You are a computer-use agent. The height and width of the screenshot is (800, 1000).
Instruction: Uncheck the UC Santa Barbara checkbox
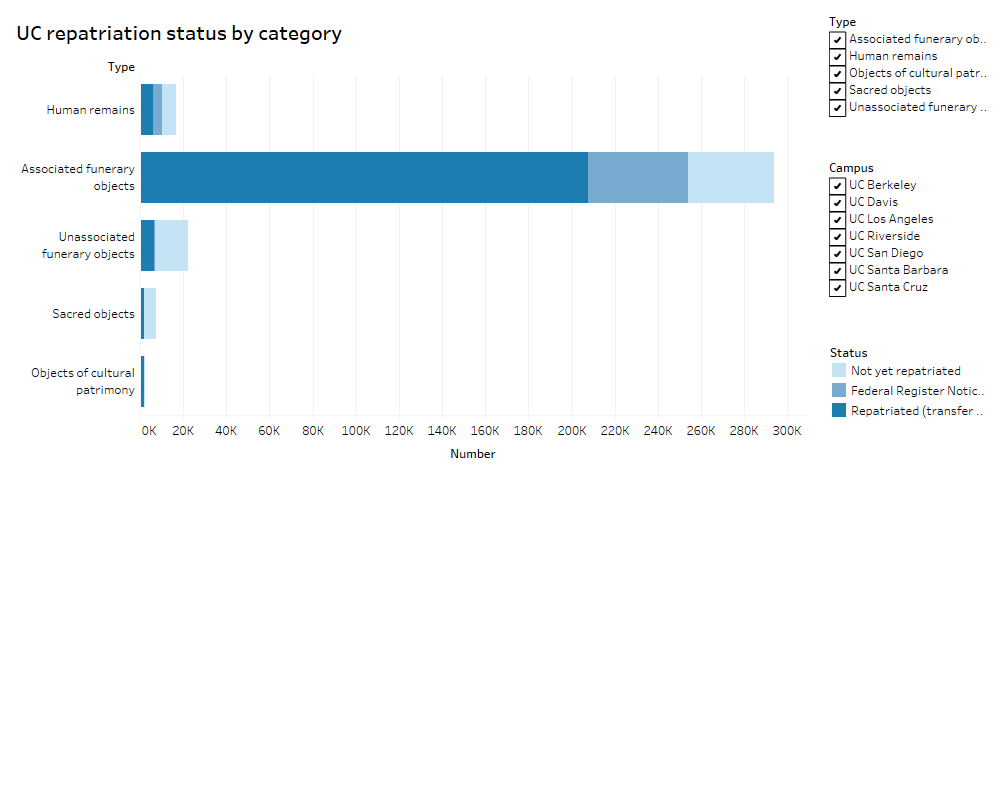pos(837,271)
